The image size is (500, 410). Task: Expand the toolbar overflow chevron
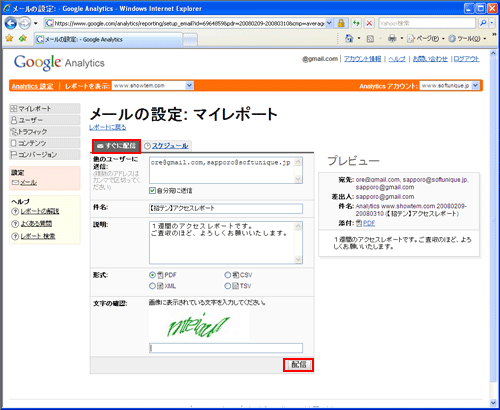[x=494, y=35]
